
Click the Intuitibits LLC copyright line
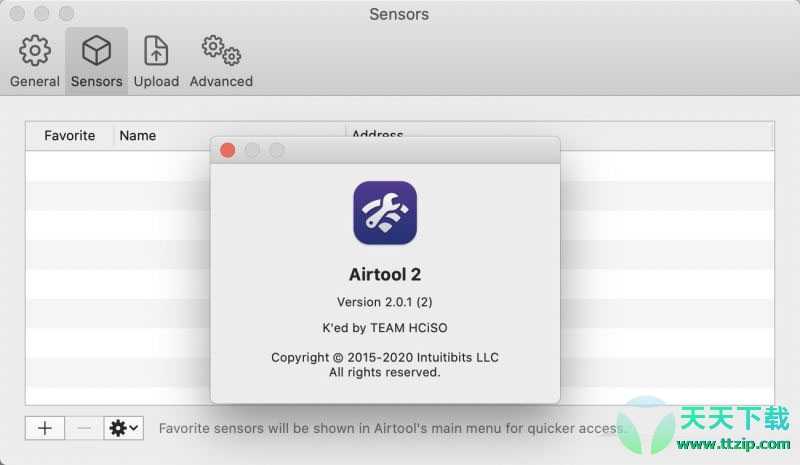click(385, 357)
